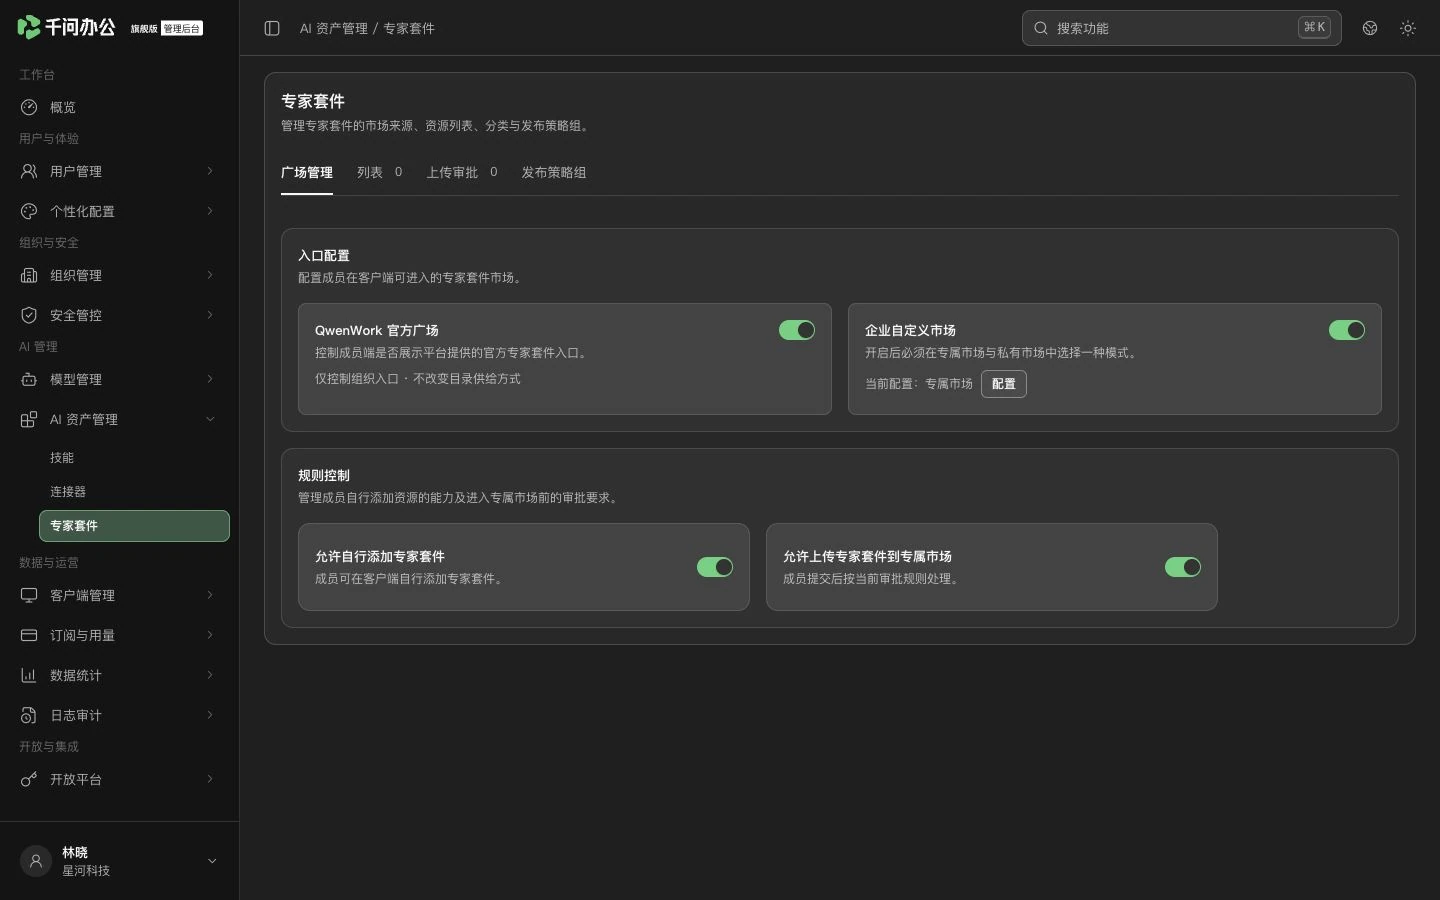Expand 安全管控 chevron
The image size is (1440, 900).
point(210,315)
